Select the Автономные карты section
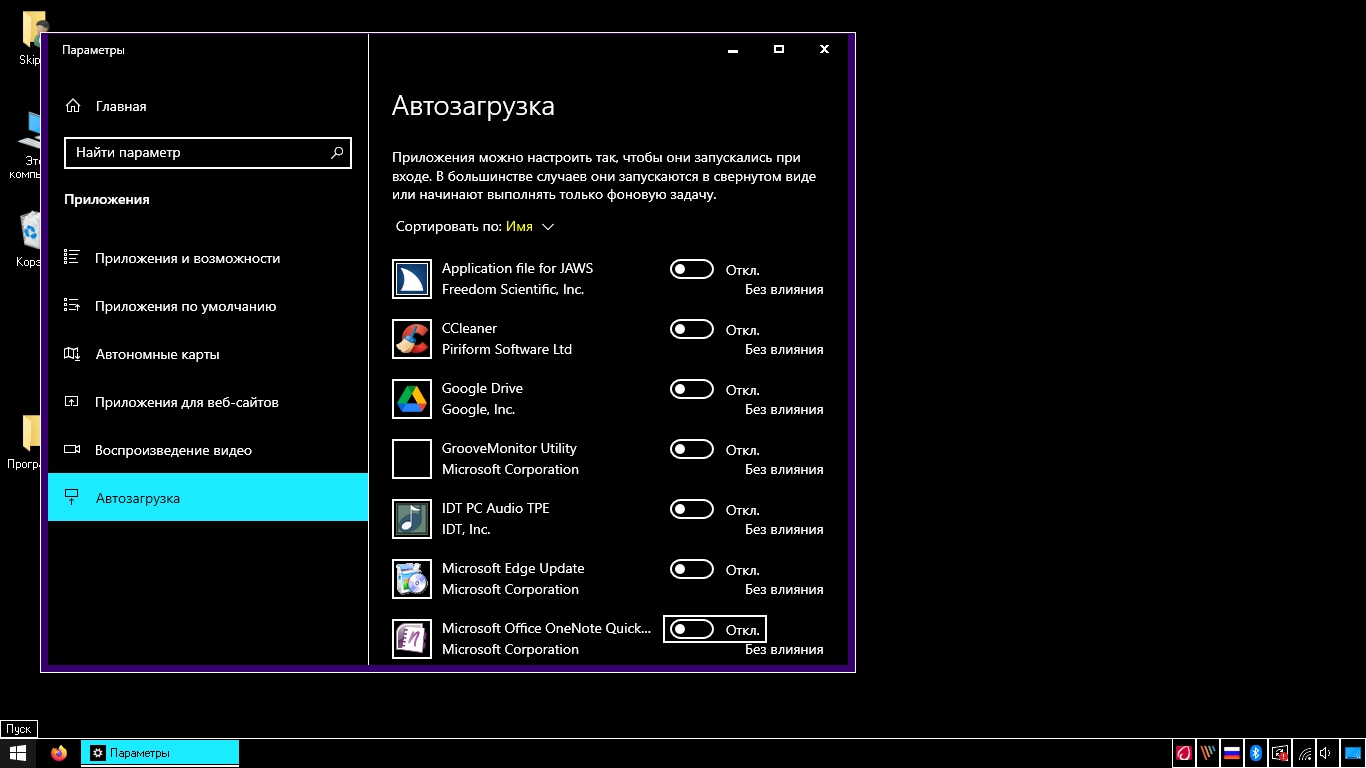This screenshot has width=1366, height=768. 208,354
